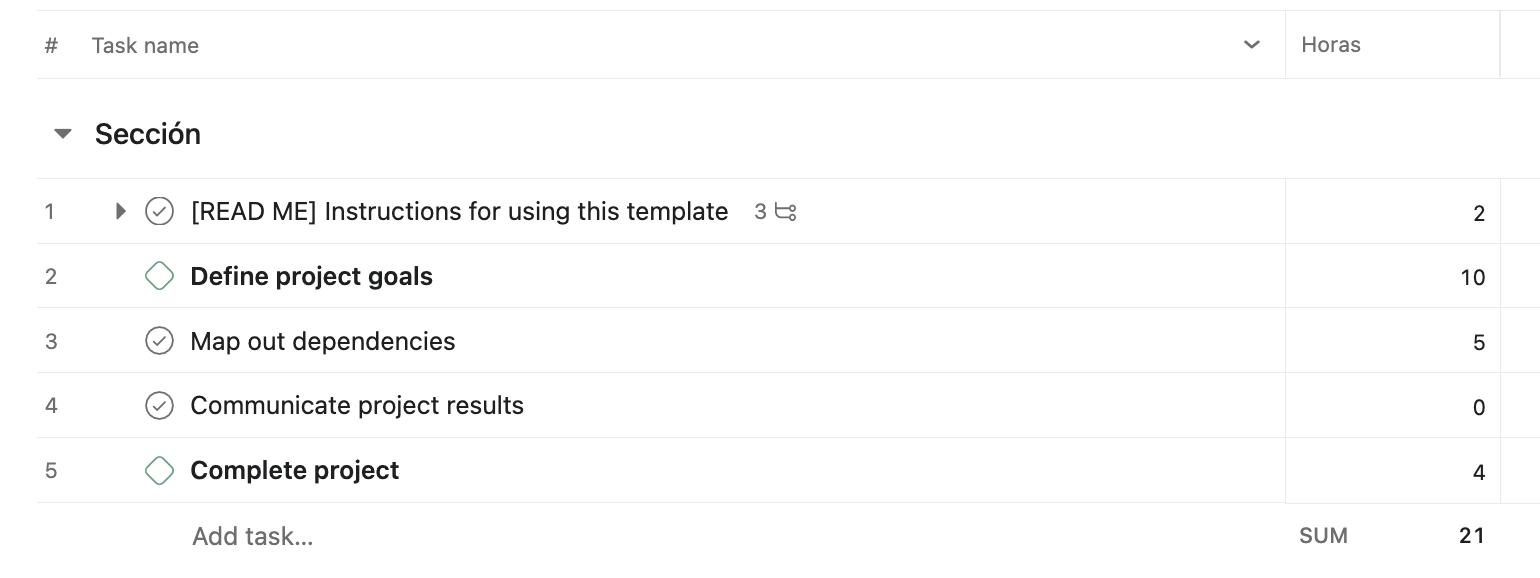Click the Define project goals milestone icon
The width and height of the screenshot is (1540, 578).
[x=159, y=277]
